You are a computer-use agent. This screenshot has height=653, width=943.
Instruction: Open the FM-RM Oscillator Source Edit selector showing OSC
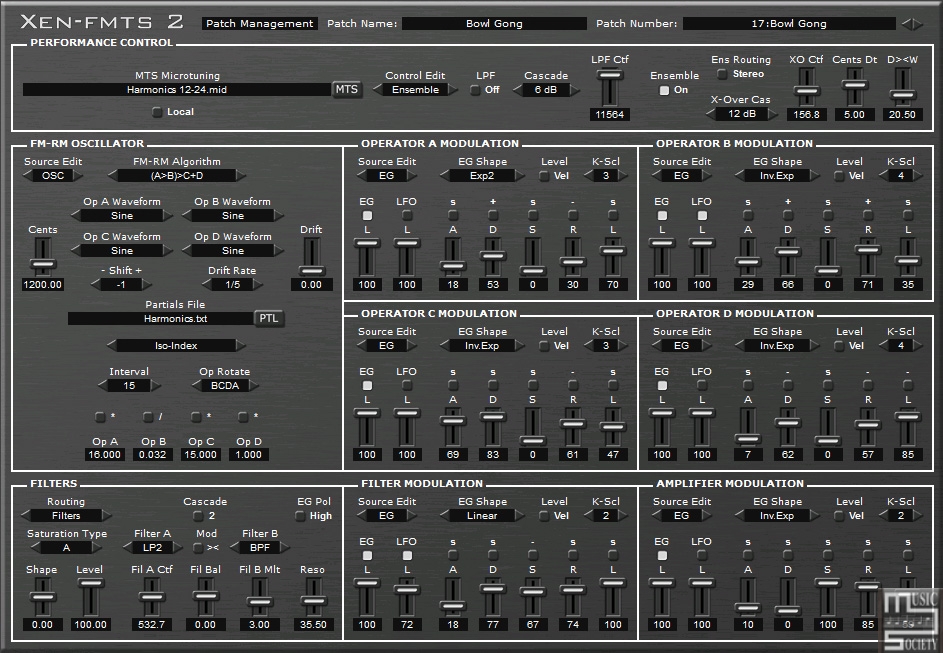53,176
